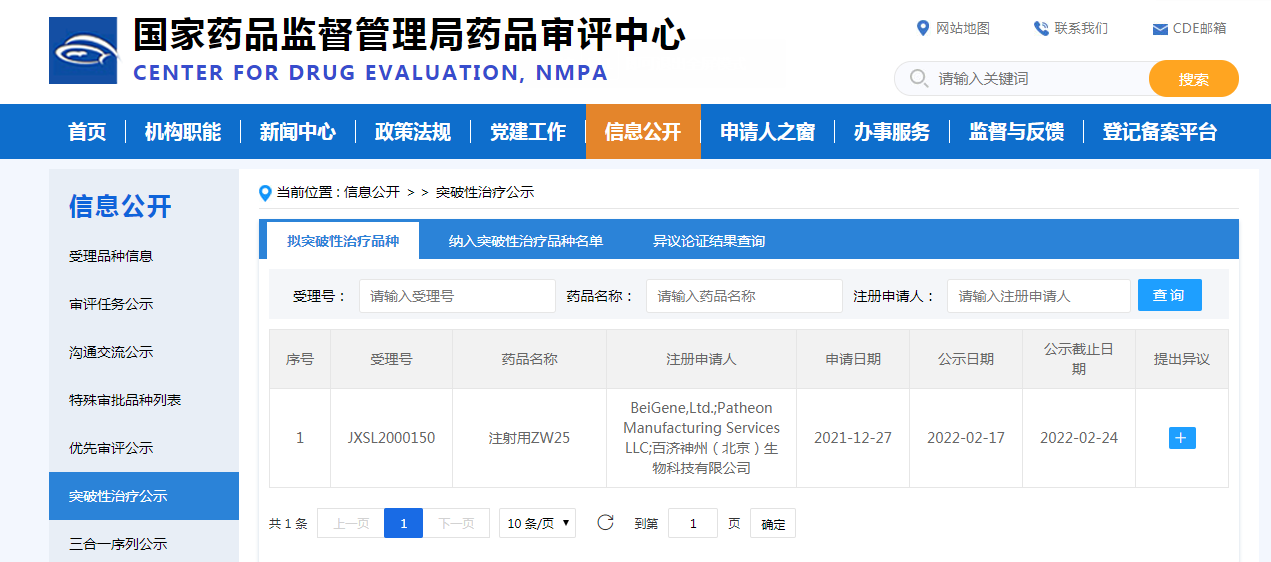Click the orange 搜索 button
The height and width of the screenshot is (562, 1271).
1193,79
